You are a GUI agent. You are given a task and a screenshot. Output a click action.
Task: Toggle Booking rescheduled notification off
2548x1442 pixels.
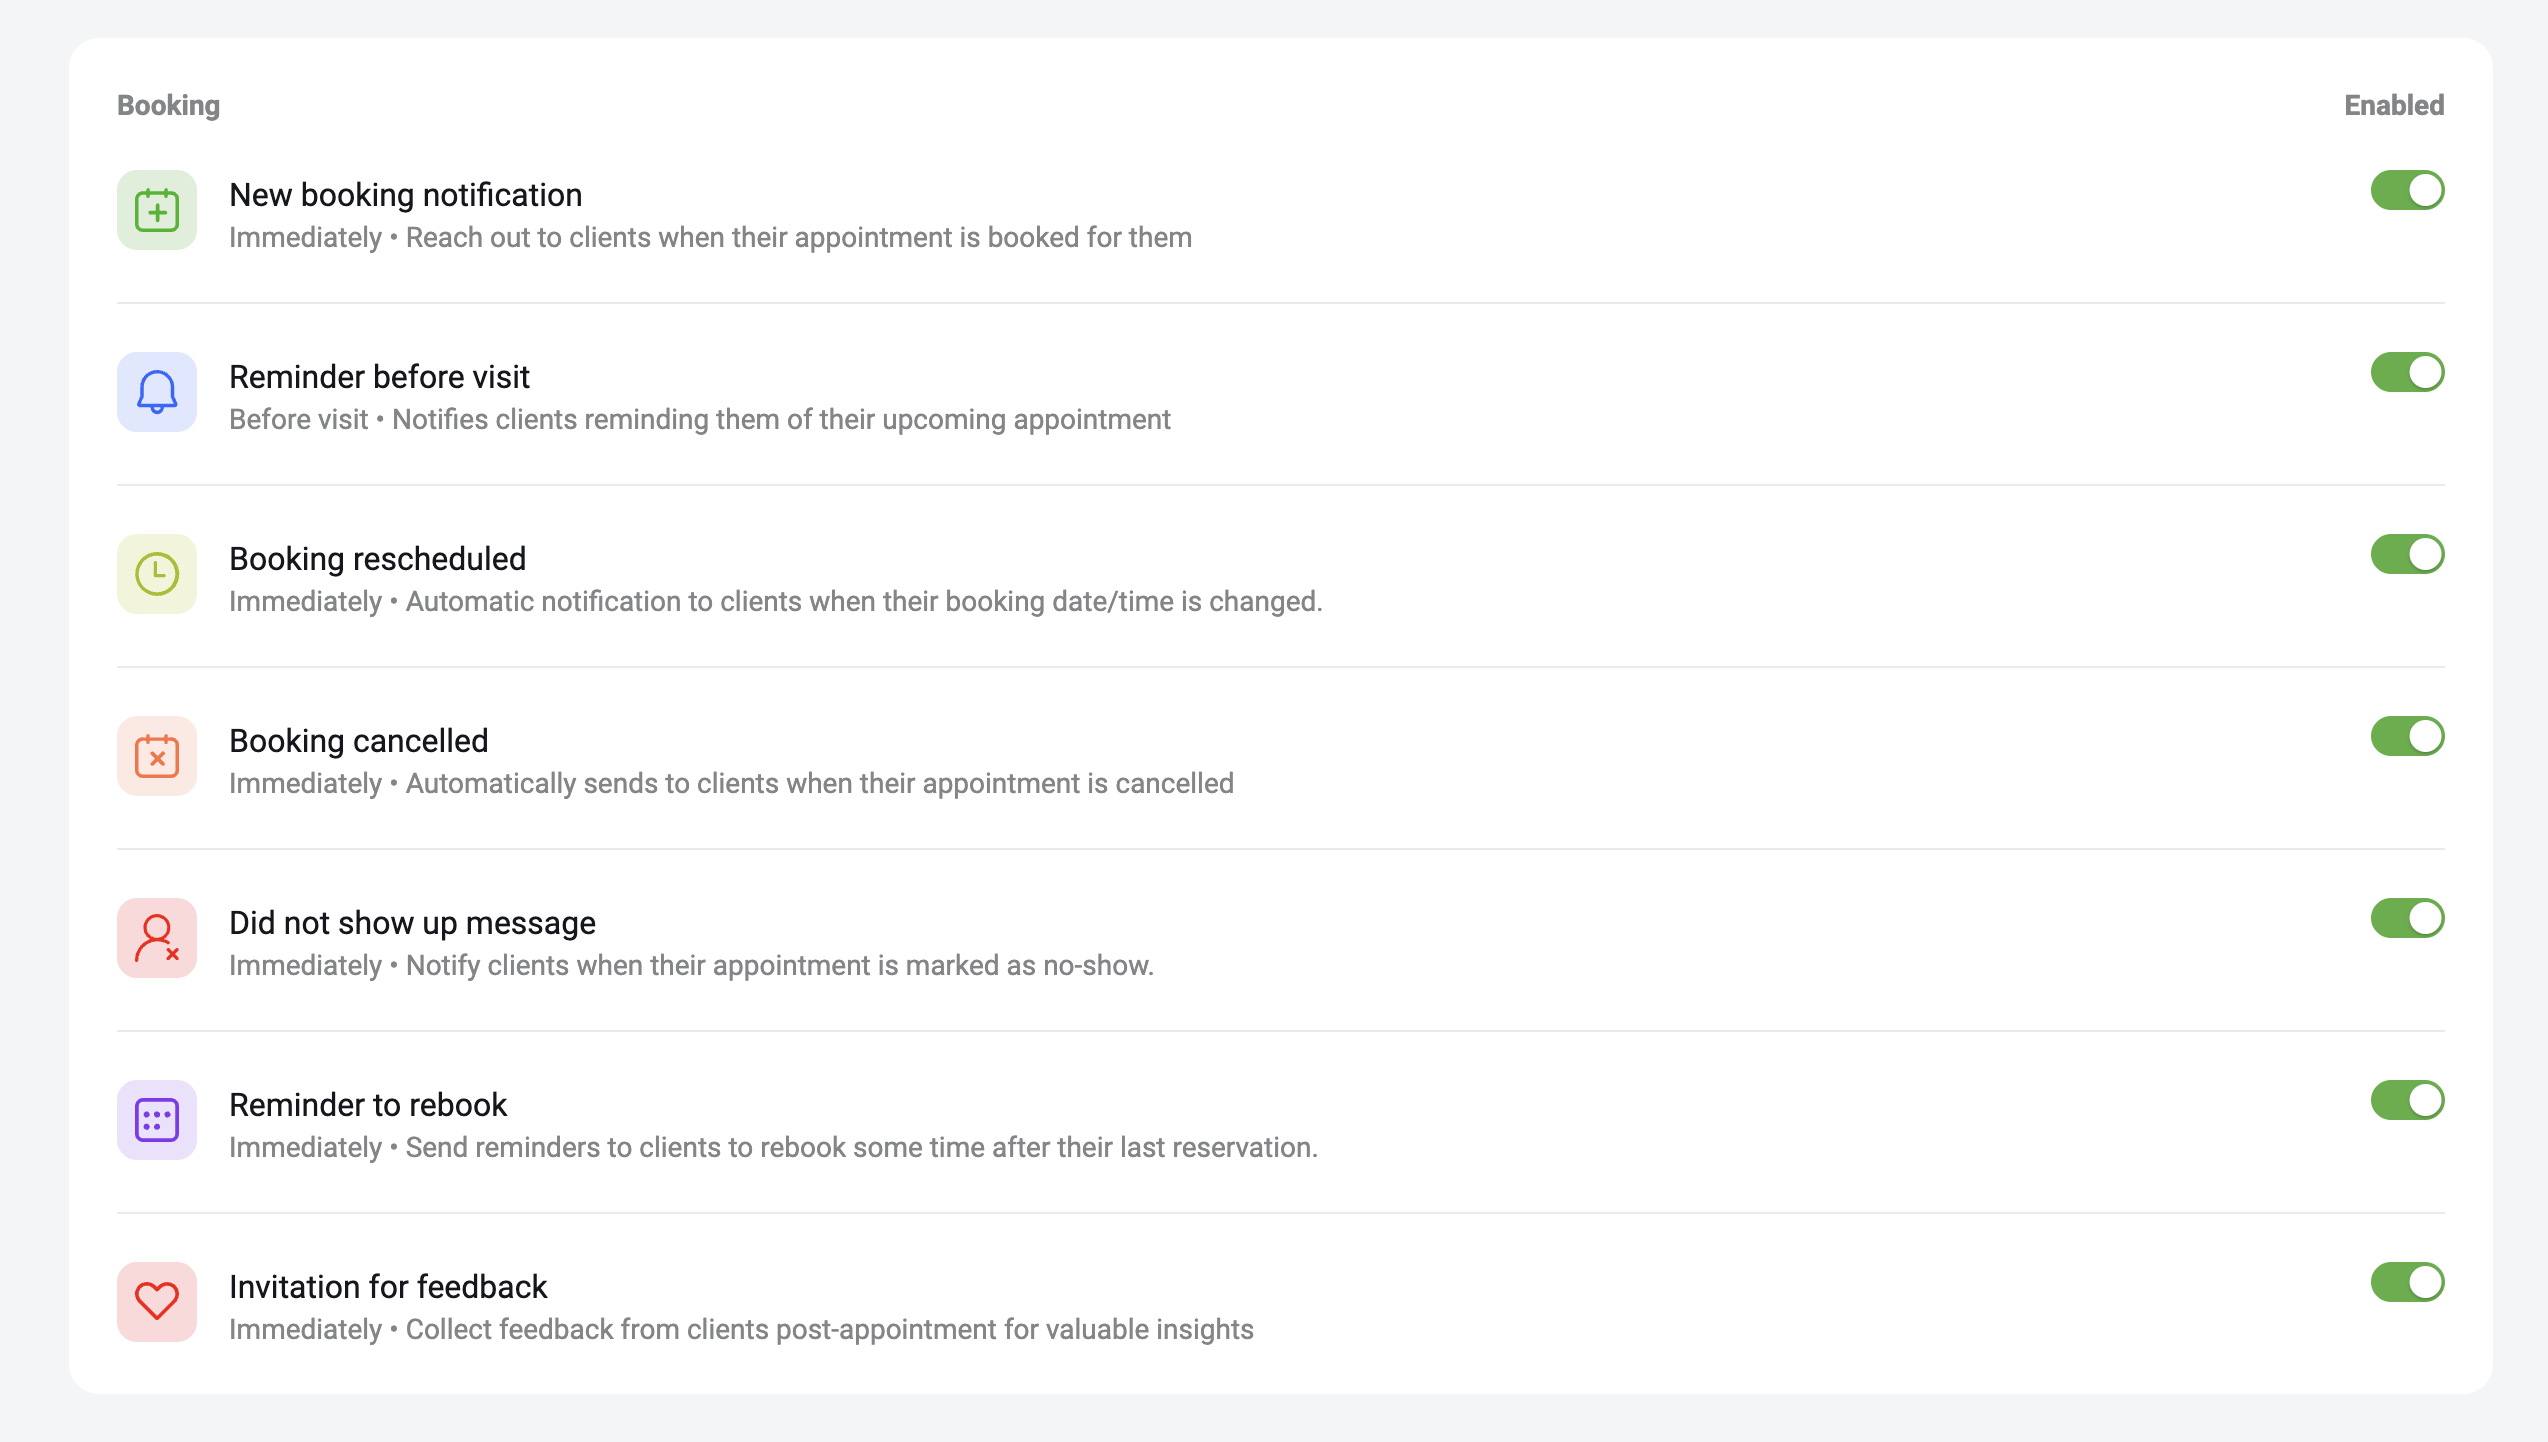pyautogui.click(x=2407, y=554)
